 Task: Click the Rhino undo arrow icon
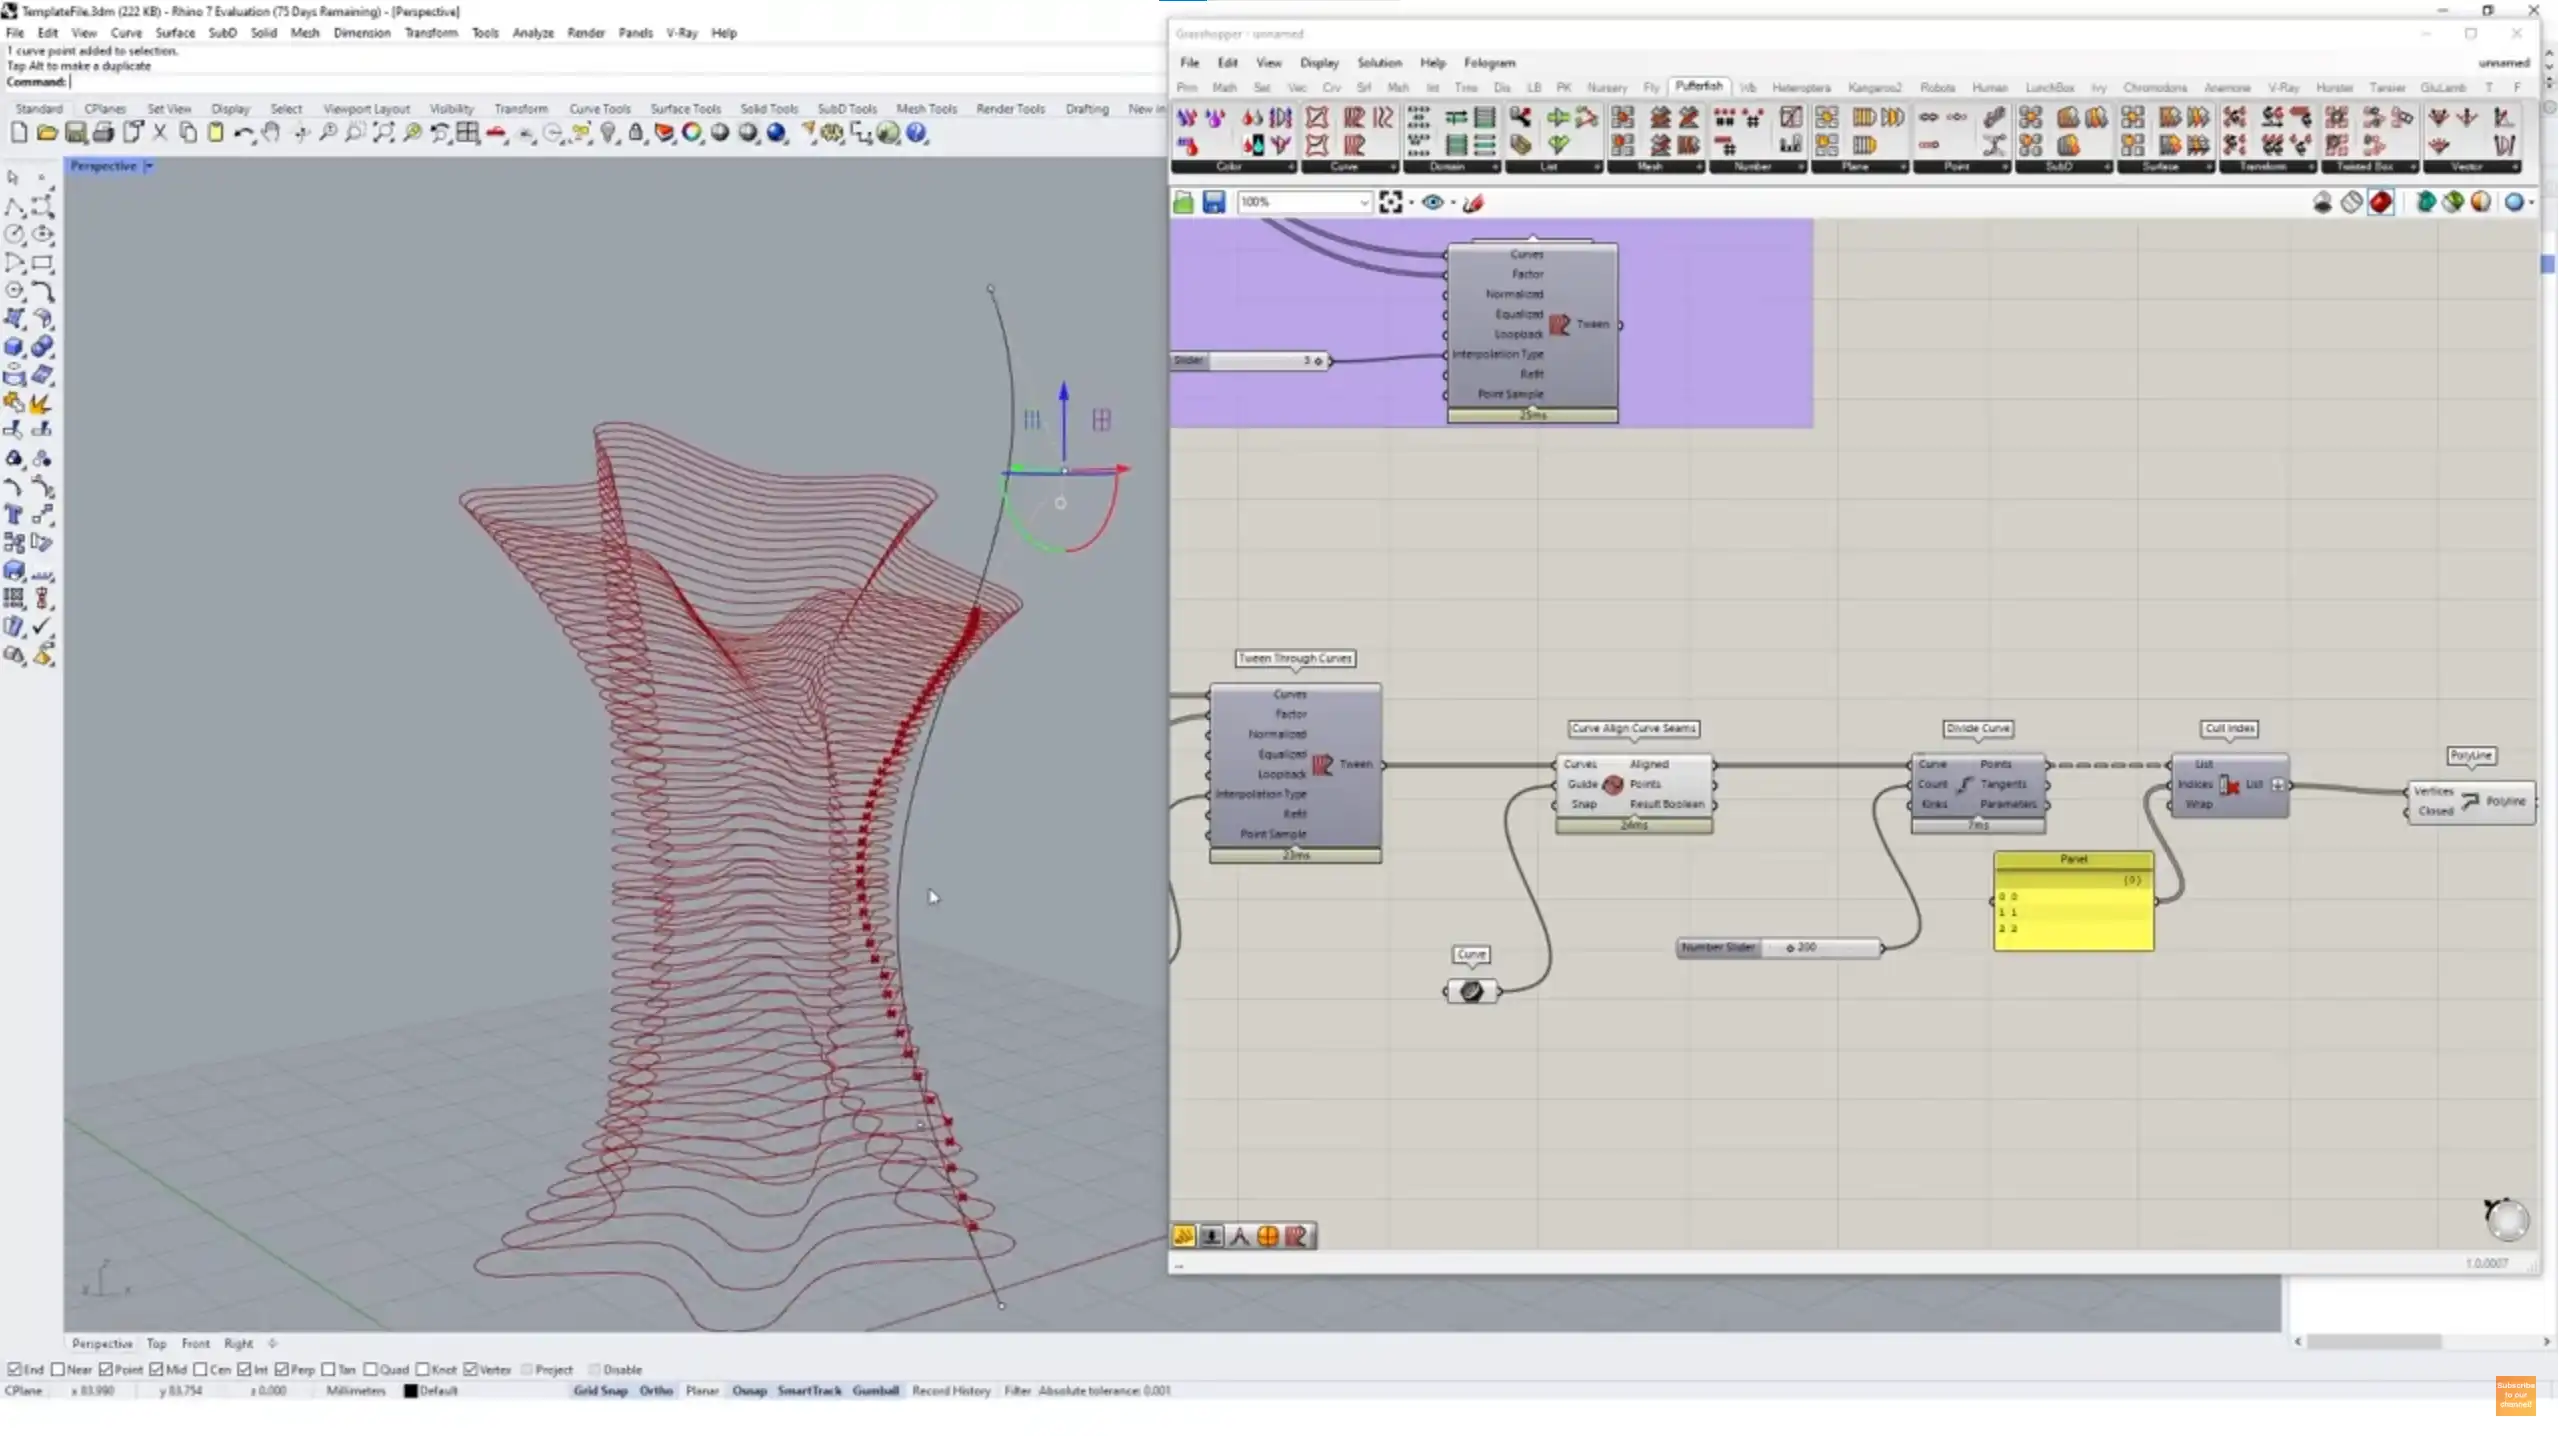click(243, 133)
